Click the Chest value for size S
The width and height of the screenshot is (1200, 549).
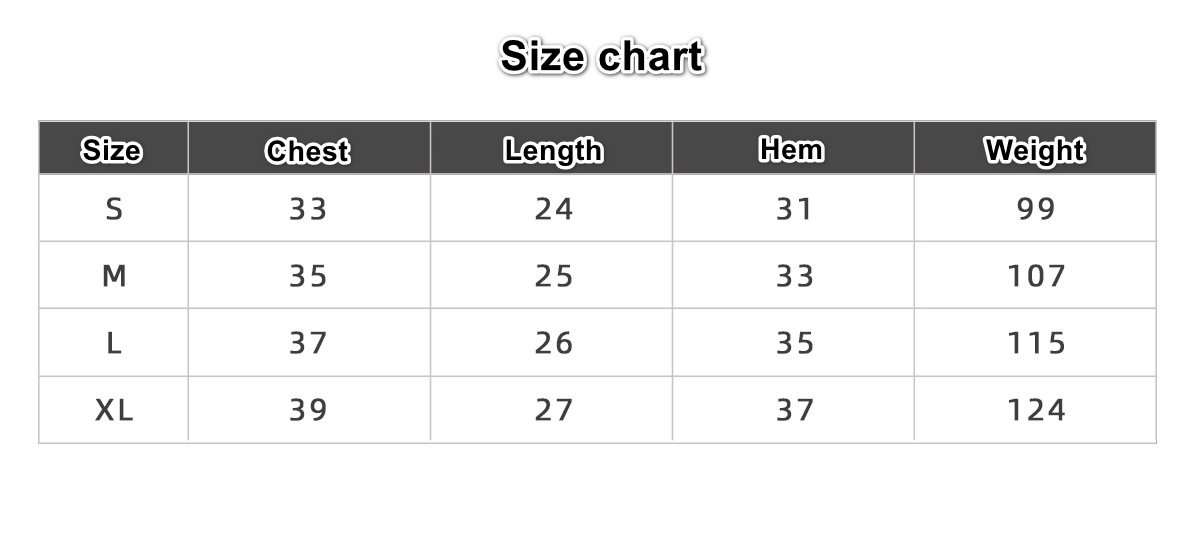tap(308, 209)
